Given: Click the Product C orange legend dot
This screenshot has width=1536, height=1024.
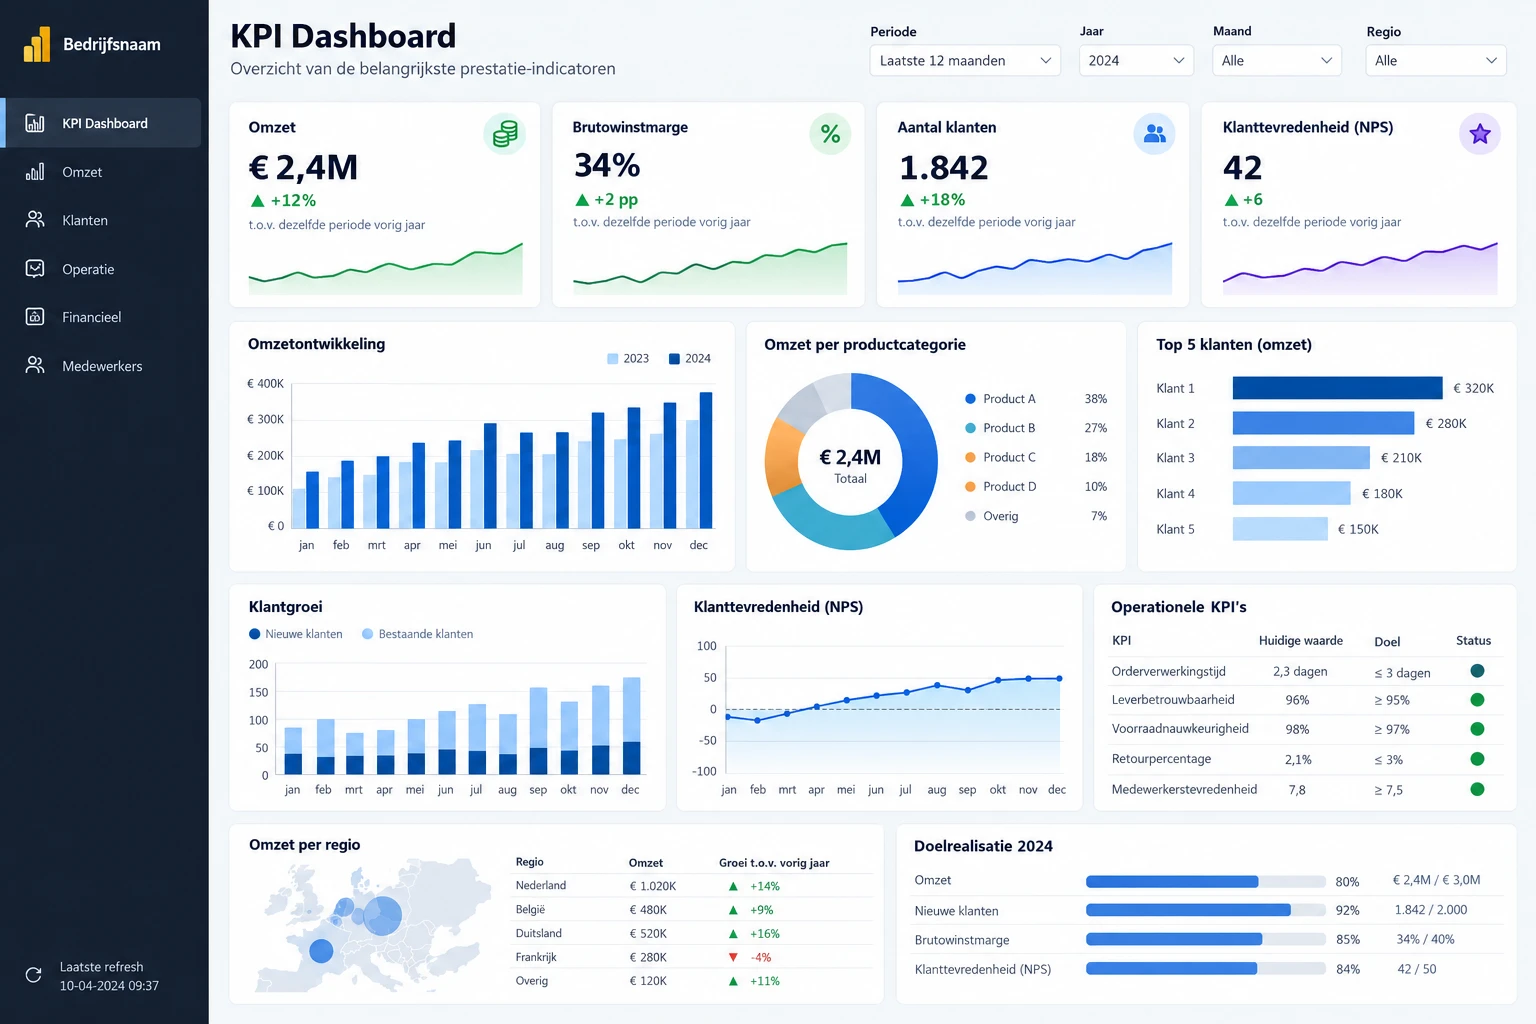Looking at the screenshot, I should pos(970,457).
